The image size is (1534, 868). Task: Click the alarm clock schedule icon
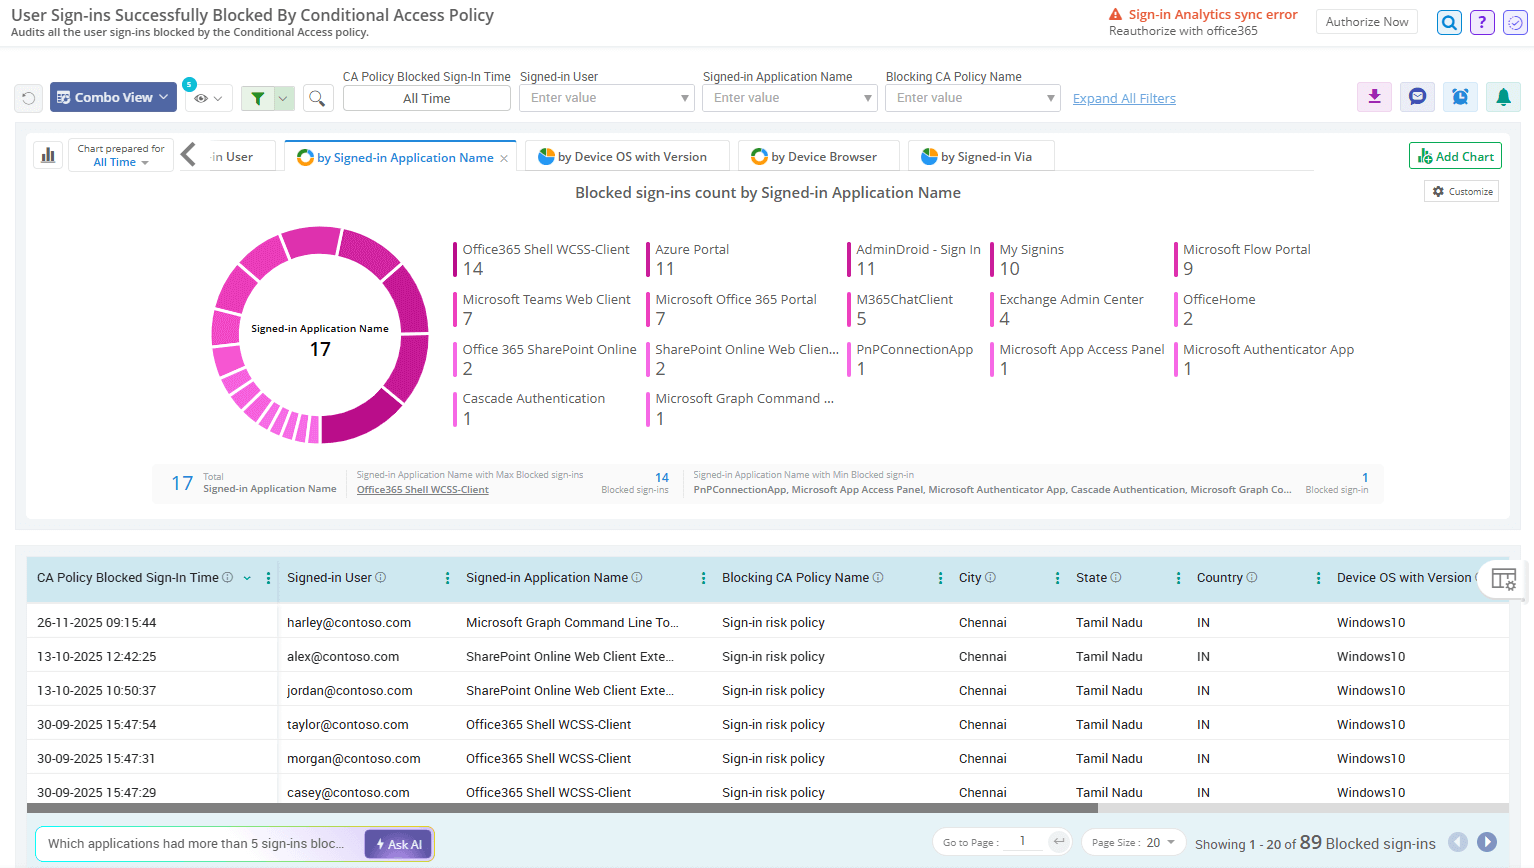coord(1460,97)
